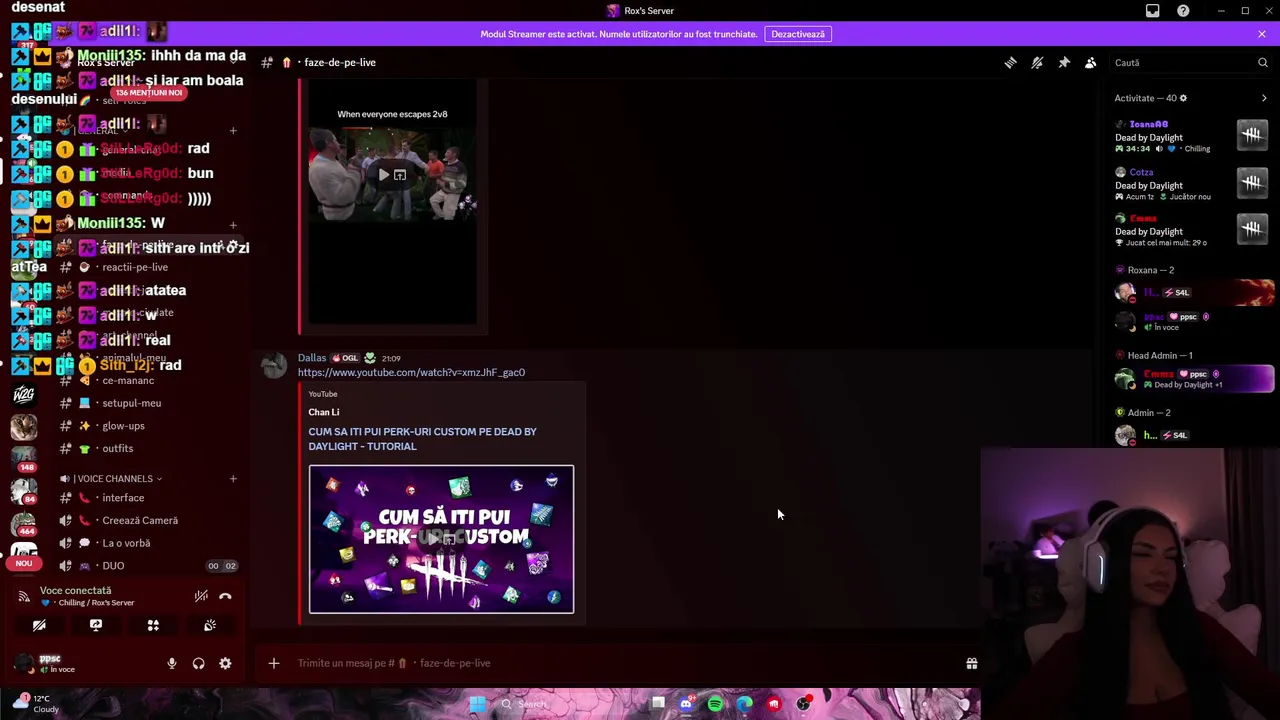Screen dimensions: 1280x720
Task: Open voice connection signal icon
Action: pyautogui.click(x=24, y=596)
